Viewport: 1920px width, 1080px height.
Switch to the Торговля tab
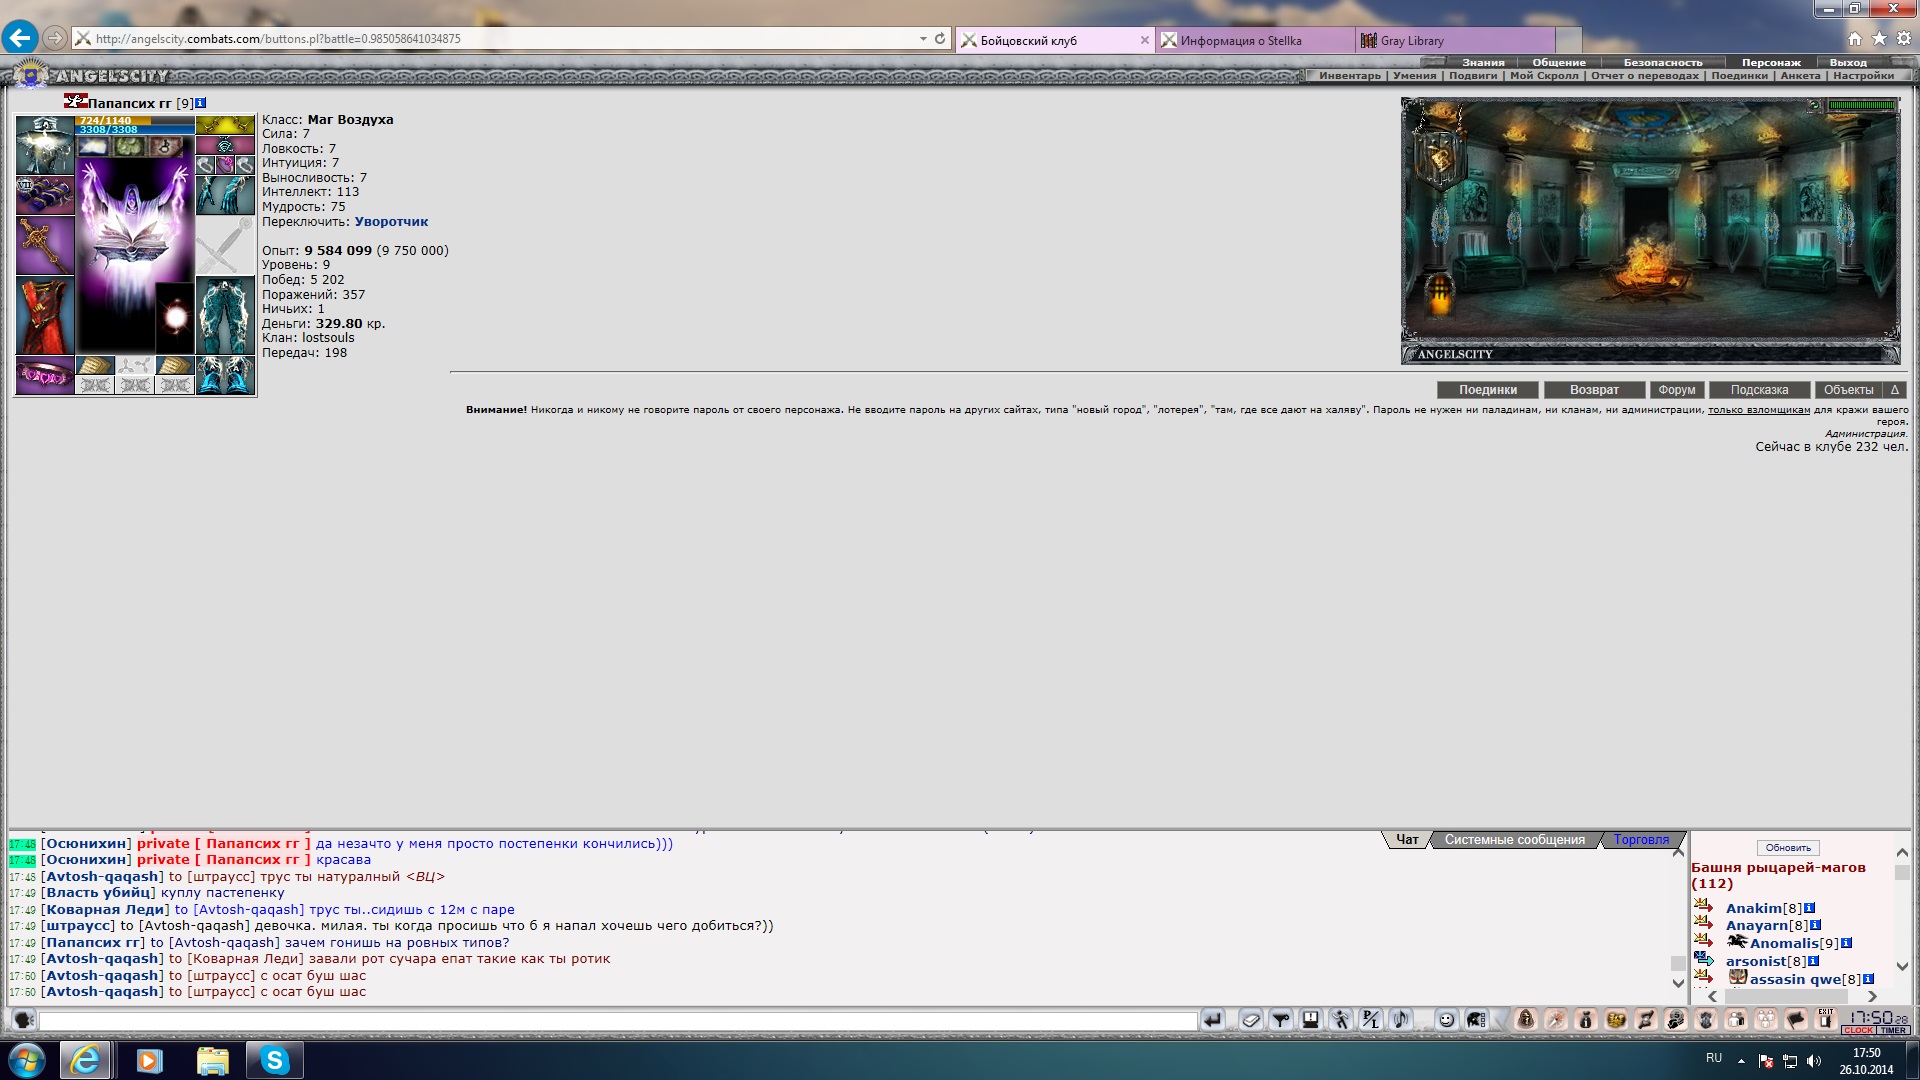click(x=1641, y=840)
